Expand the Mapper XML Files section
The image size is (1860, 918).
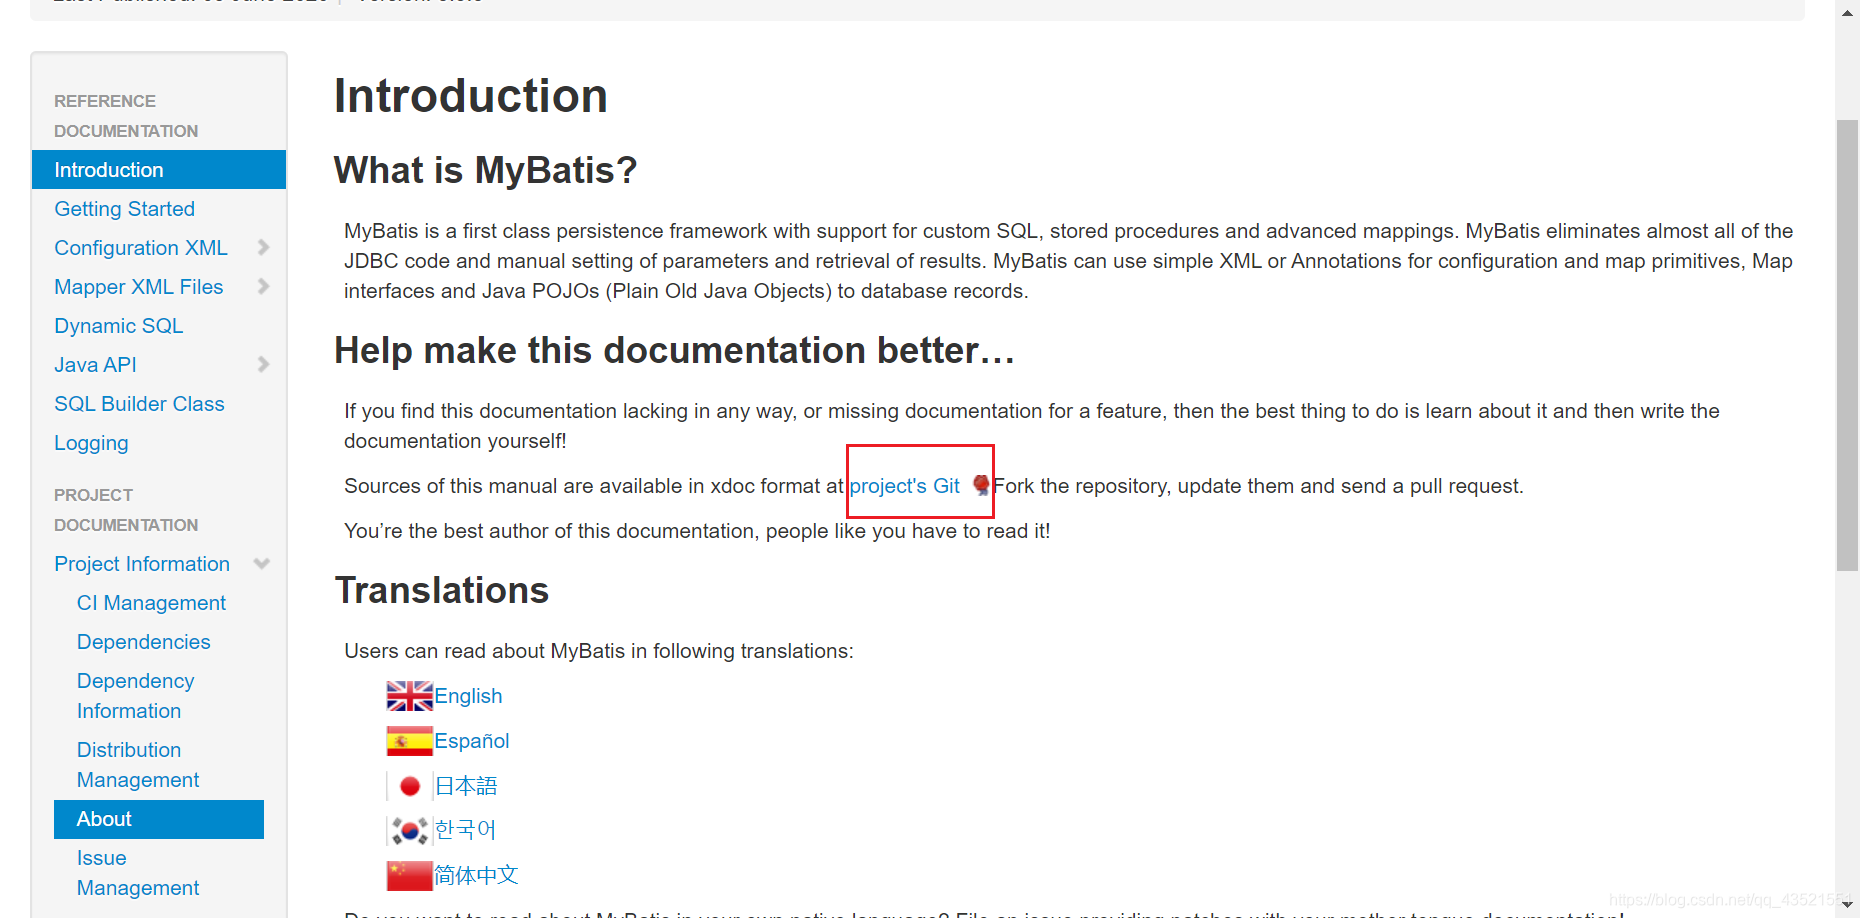click(x=263, y=286)
